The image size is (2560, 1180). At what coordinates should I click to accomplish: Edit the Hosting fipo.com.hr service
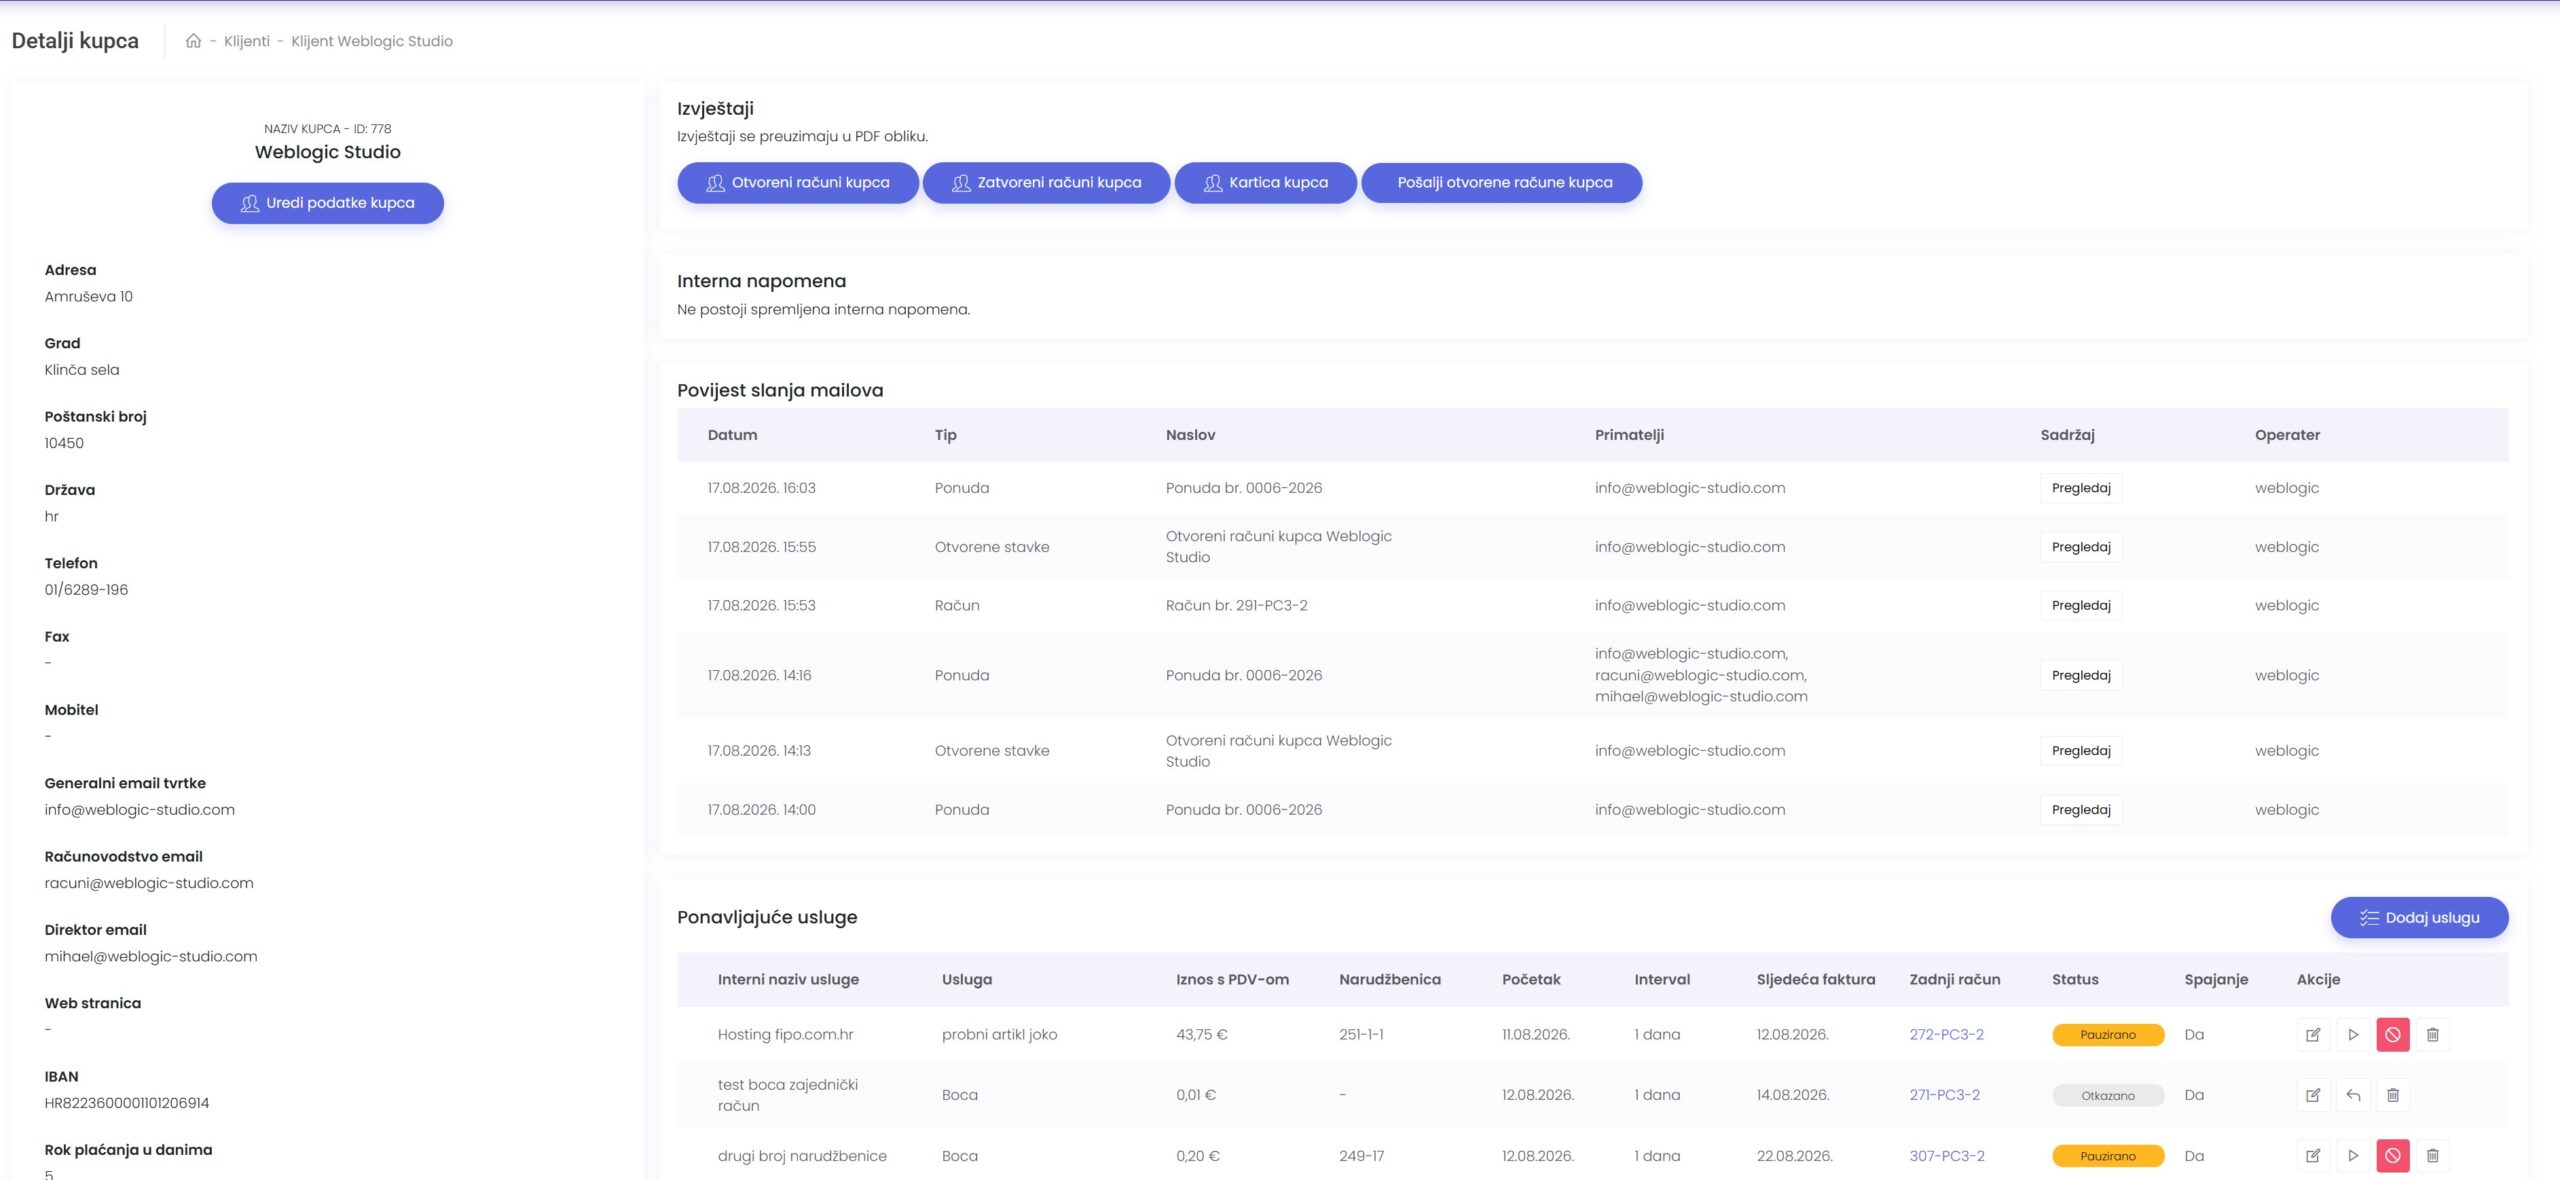pyautogui.click(x=2313, y=1035)
